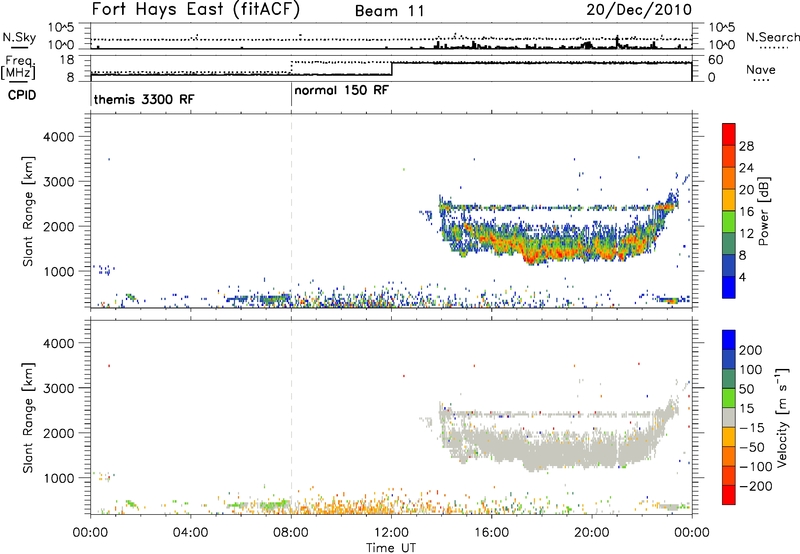
Task: Click the 16:00 time axis tick label
Action: pos(491,533)
